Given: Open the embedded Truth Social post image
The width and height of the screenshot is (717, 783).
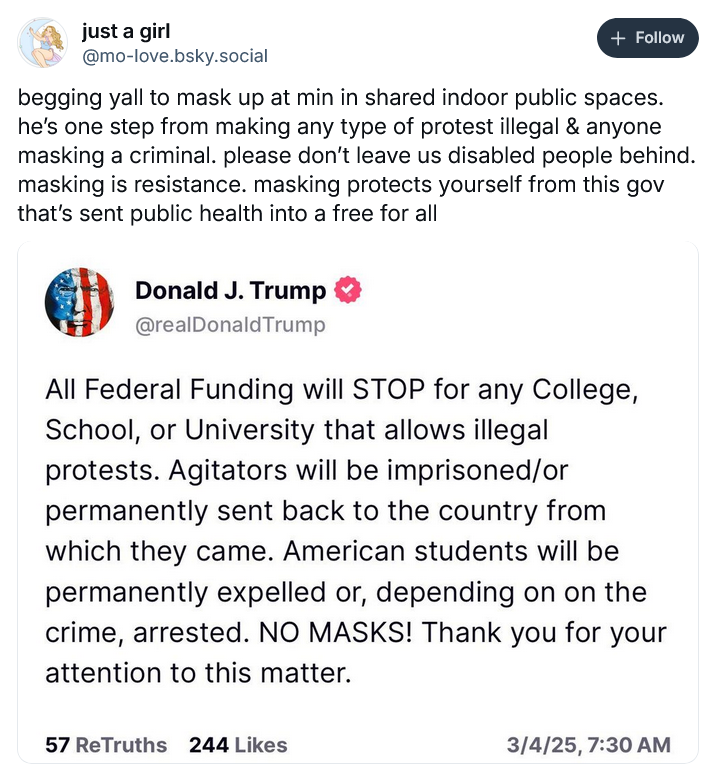Looking at the screenshot, I should 357,500.
